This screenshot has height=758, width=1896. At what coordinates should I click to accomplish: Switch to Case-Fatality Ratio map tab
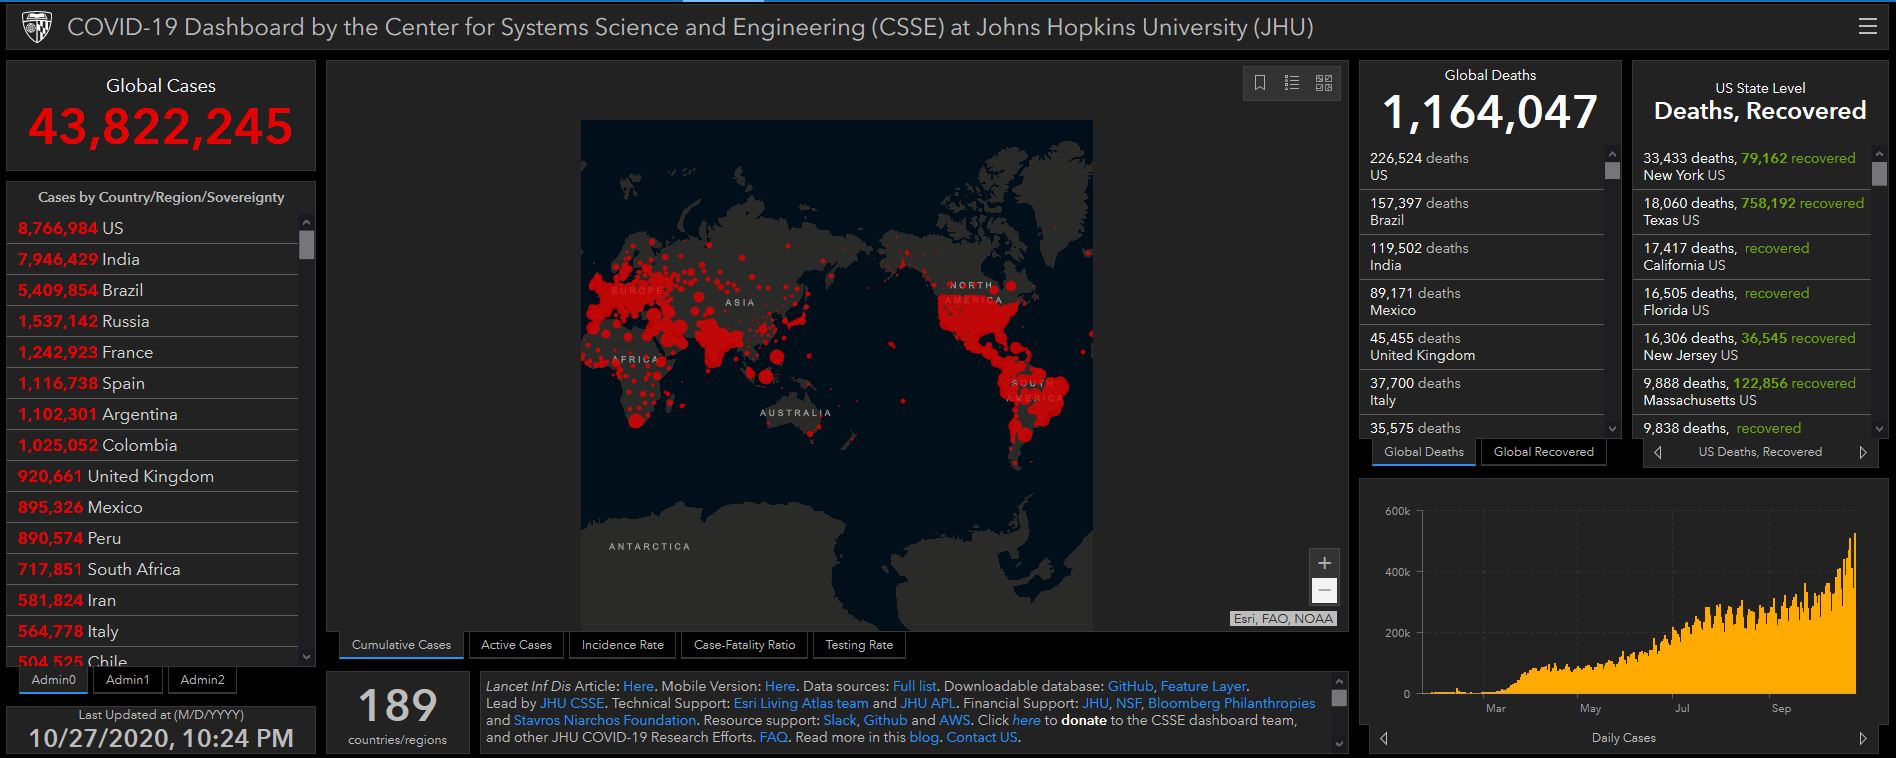click(x=744, y=645)
